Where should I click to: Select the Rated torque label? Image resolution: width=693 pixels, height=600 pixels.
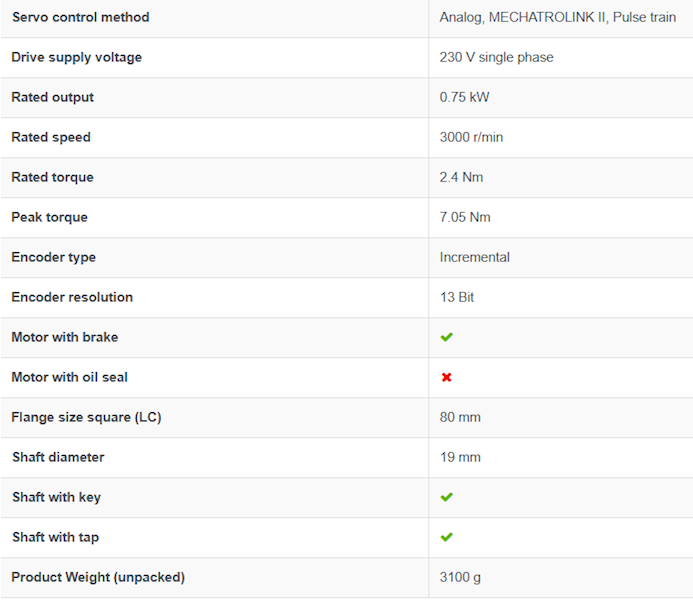(x=53, y=177)
